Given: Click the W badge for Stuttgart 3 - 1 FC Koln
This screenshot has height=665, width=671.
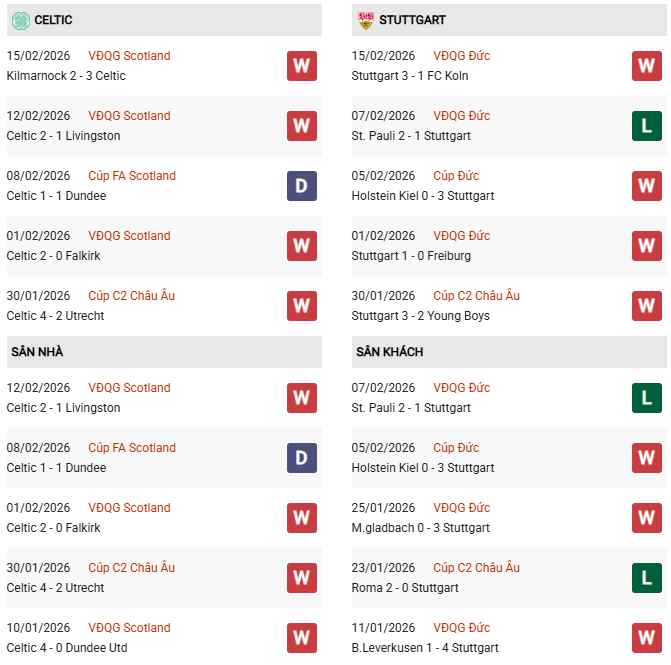Looking at the screenshot, I should point(646,66).
